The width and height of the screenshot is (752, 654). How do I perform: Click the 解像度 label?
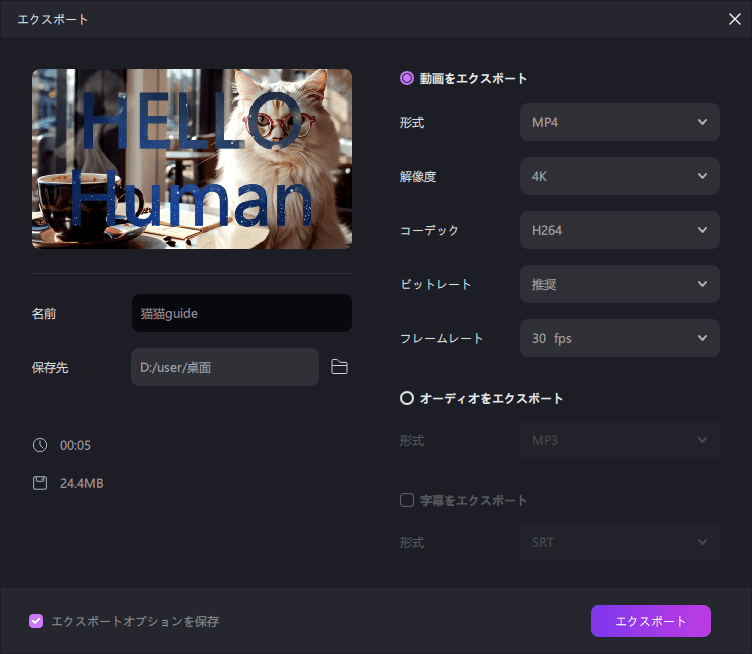(418, 176)
